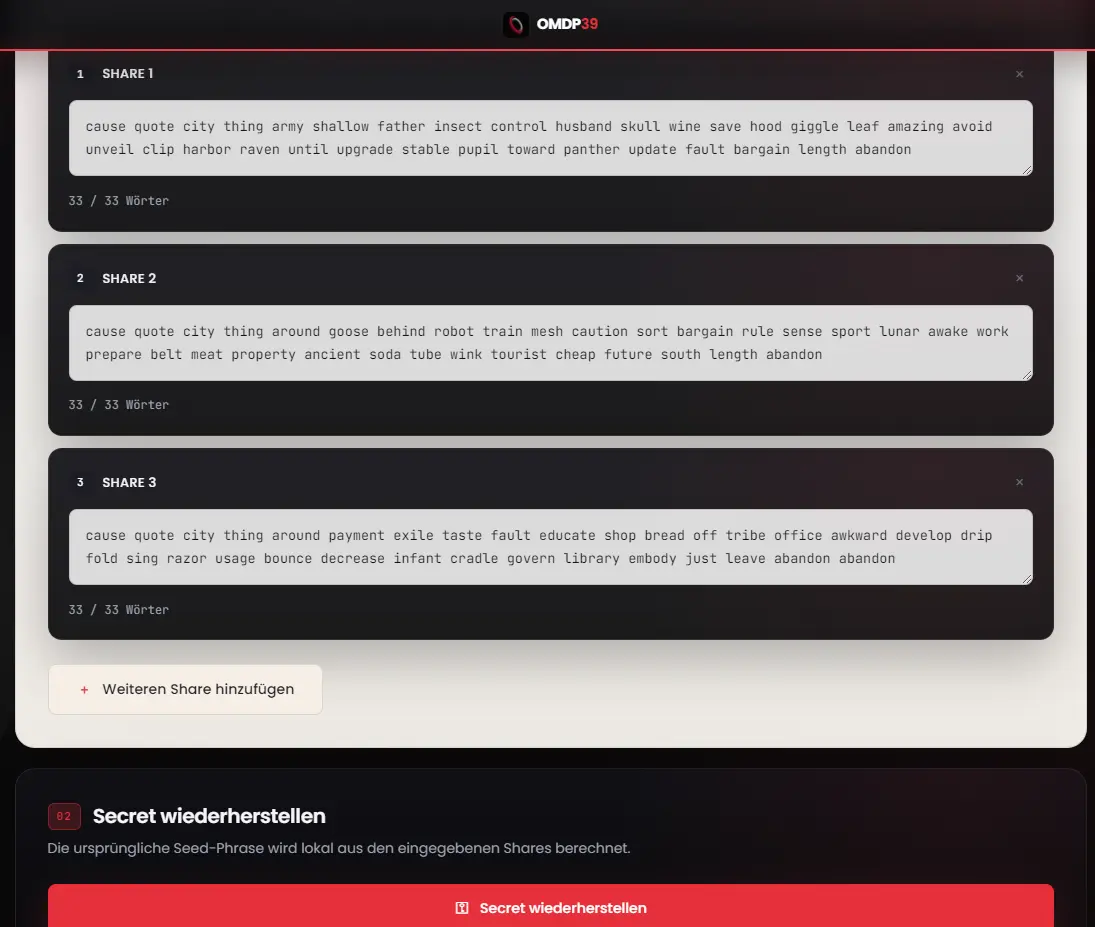This screenshot has width=1095, height=927.
Task: Grab Share 3 textarea resize handle
Action: tap(1027, 579)
